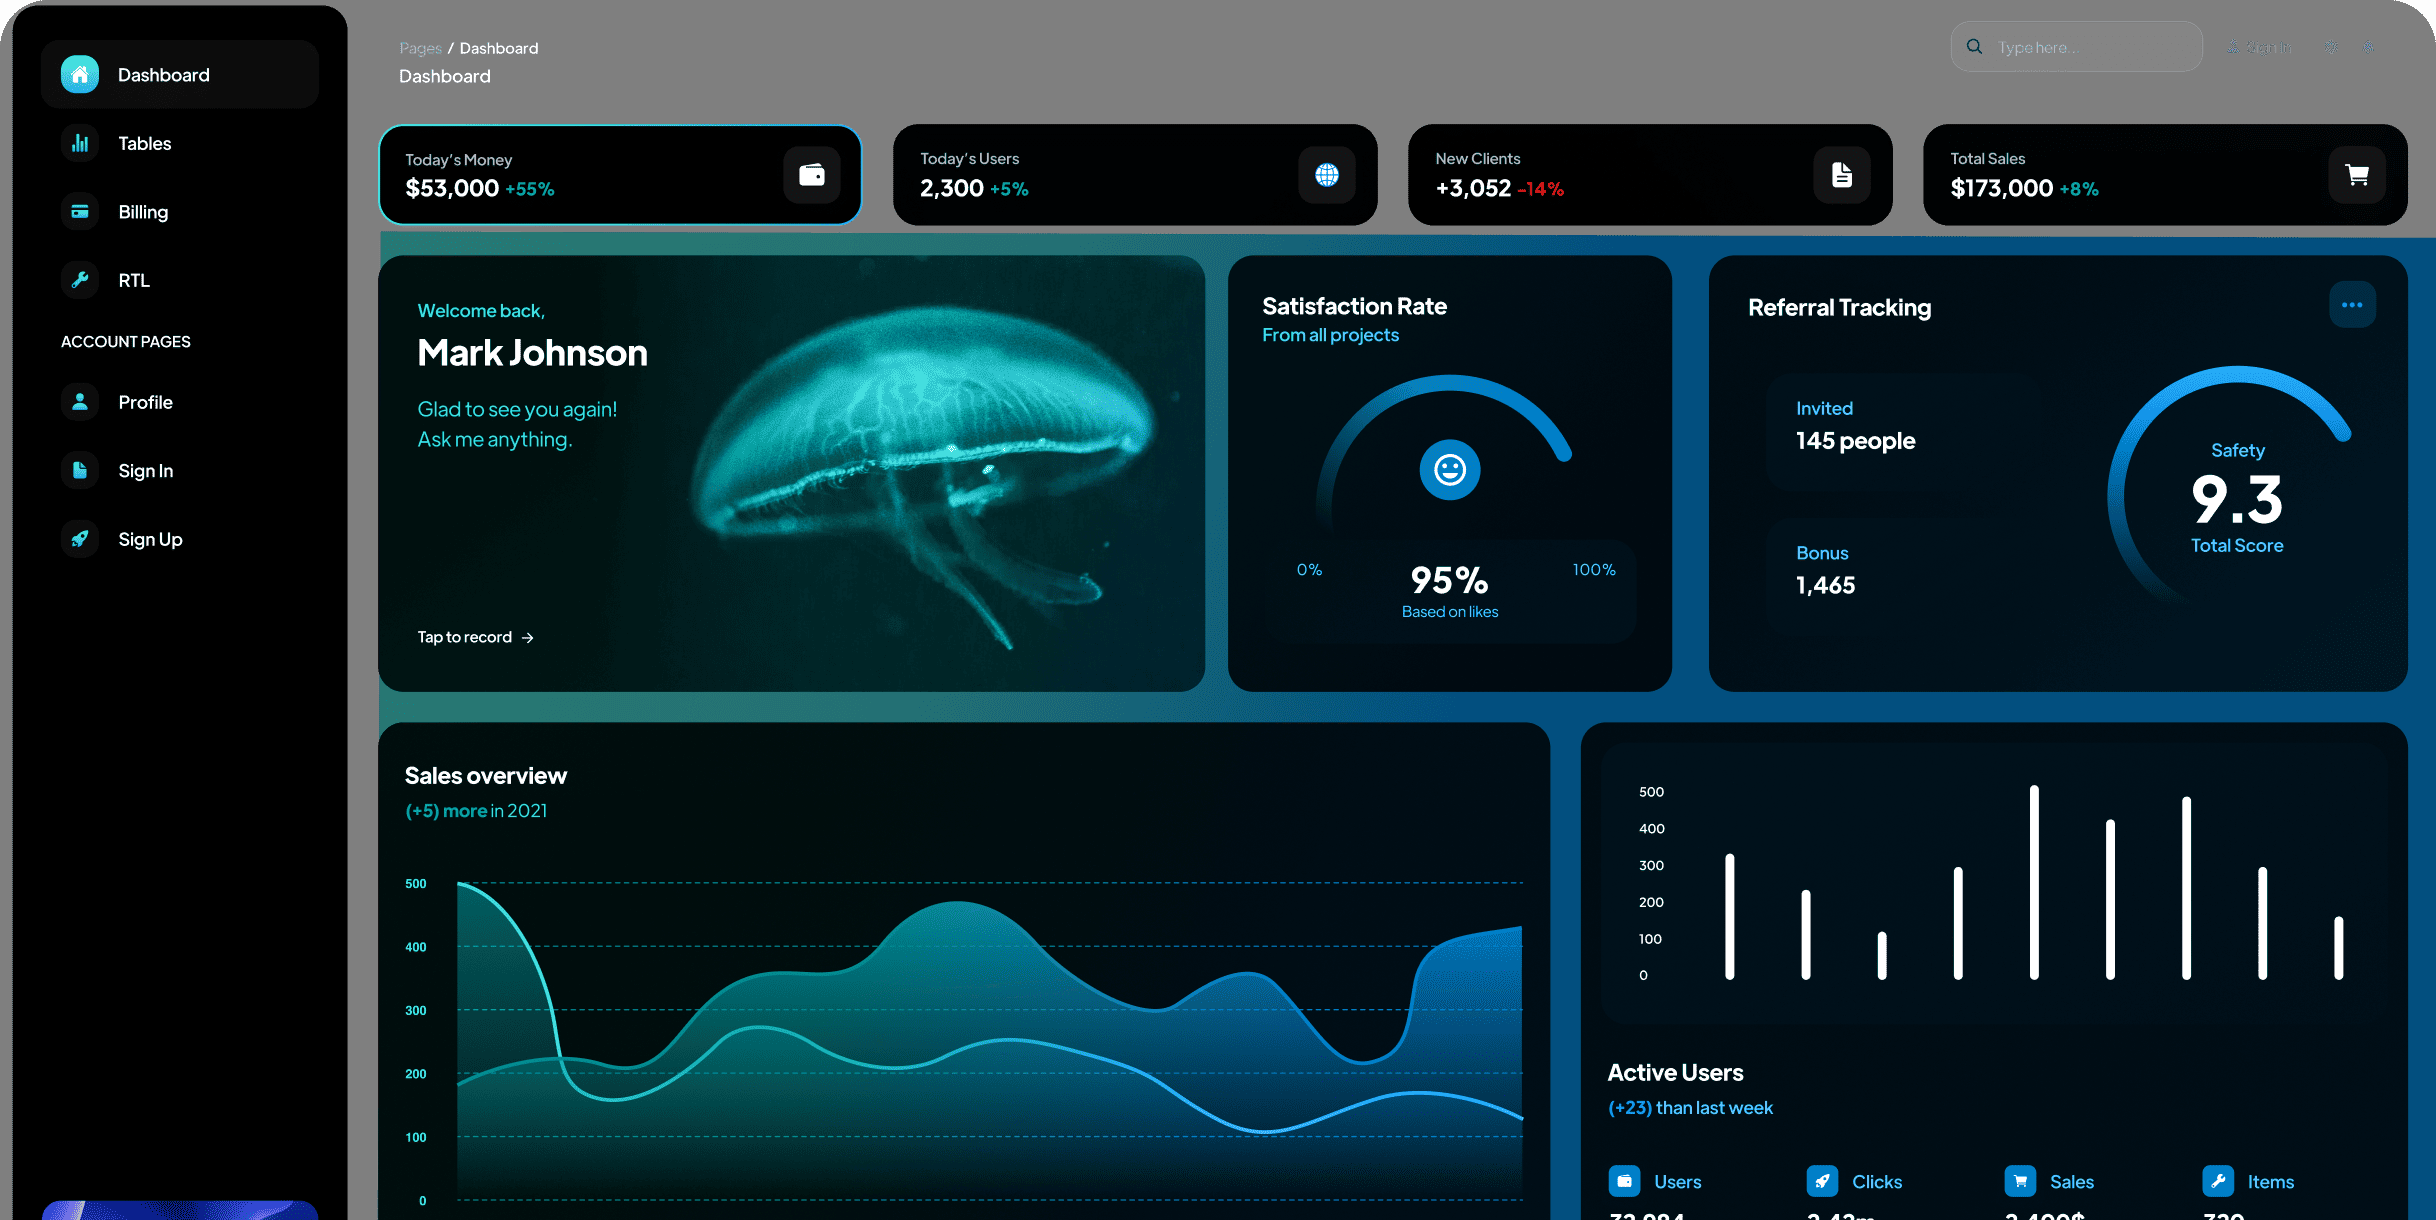Image resolution: width=2436 pixels, height=1220 pixels.
Task: Open the Tables page from sidebar
Action: point(180,143)
